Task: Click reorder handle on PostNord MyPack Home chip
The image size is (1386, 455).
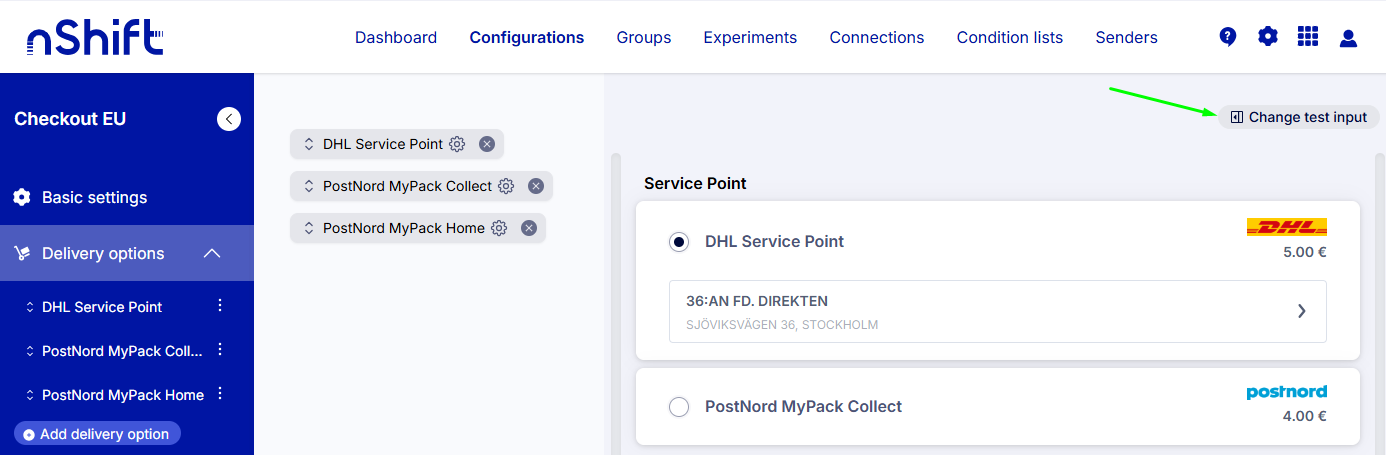Action: [x=309, y=228]
